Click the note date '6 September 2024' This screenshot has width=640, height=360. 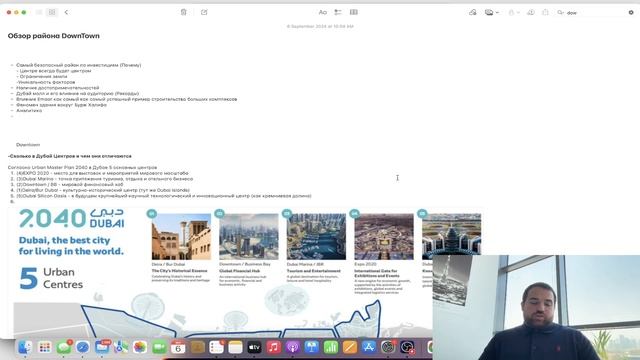tap(320, 26)
